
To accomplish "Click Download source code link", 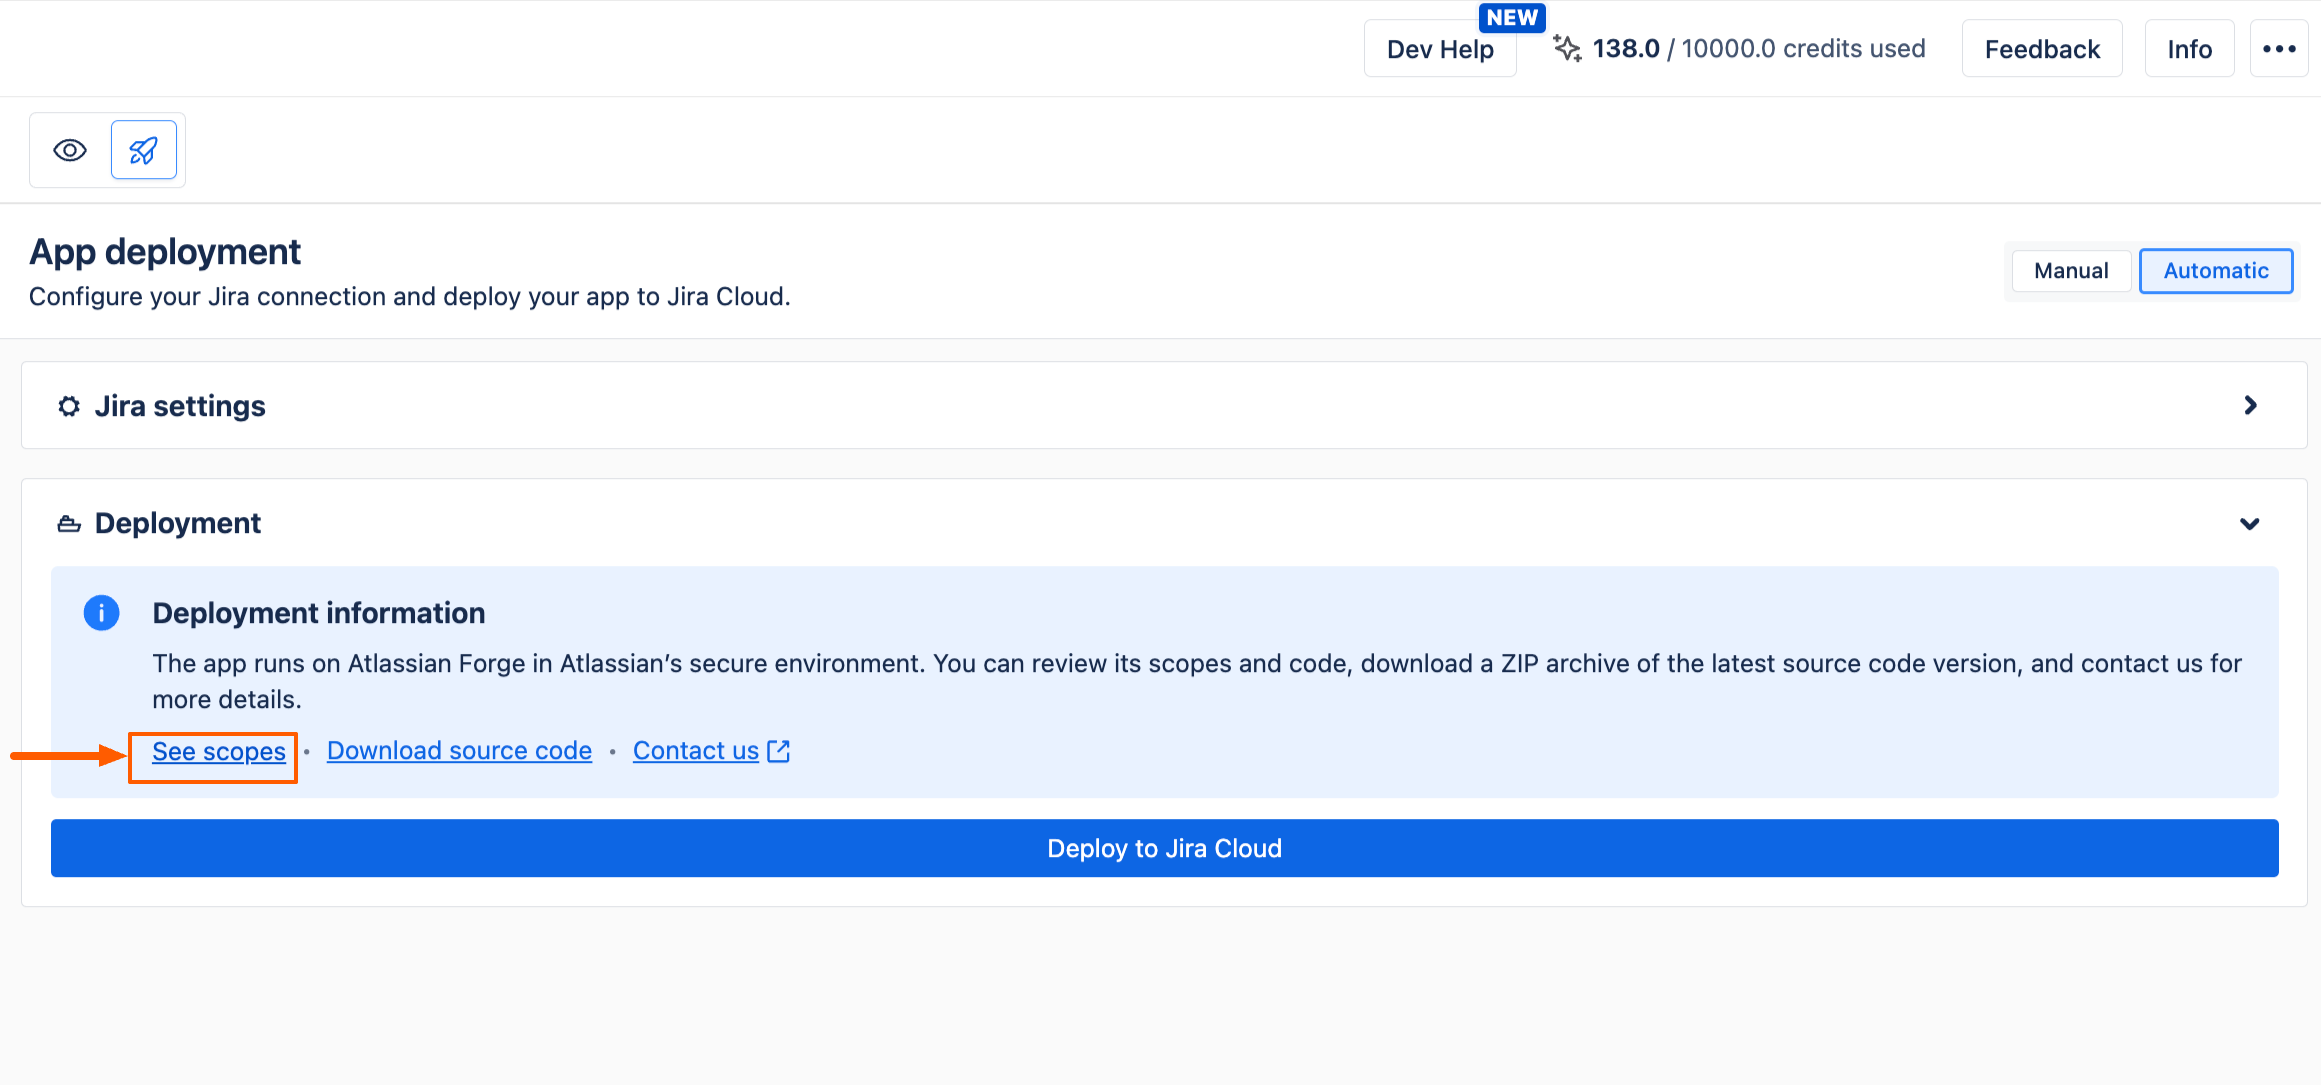I will coord(459,751).
